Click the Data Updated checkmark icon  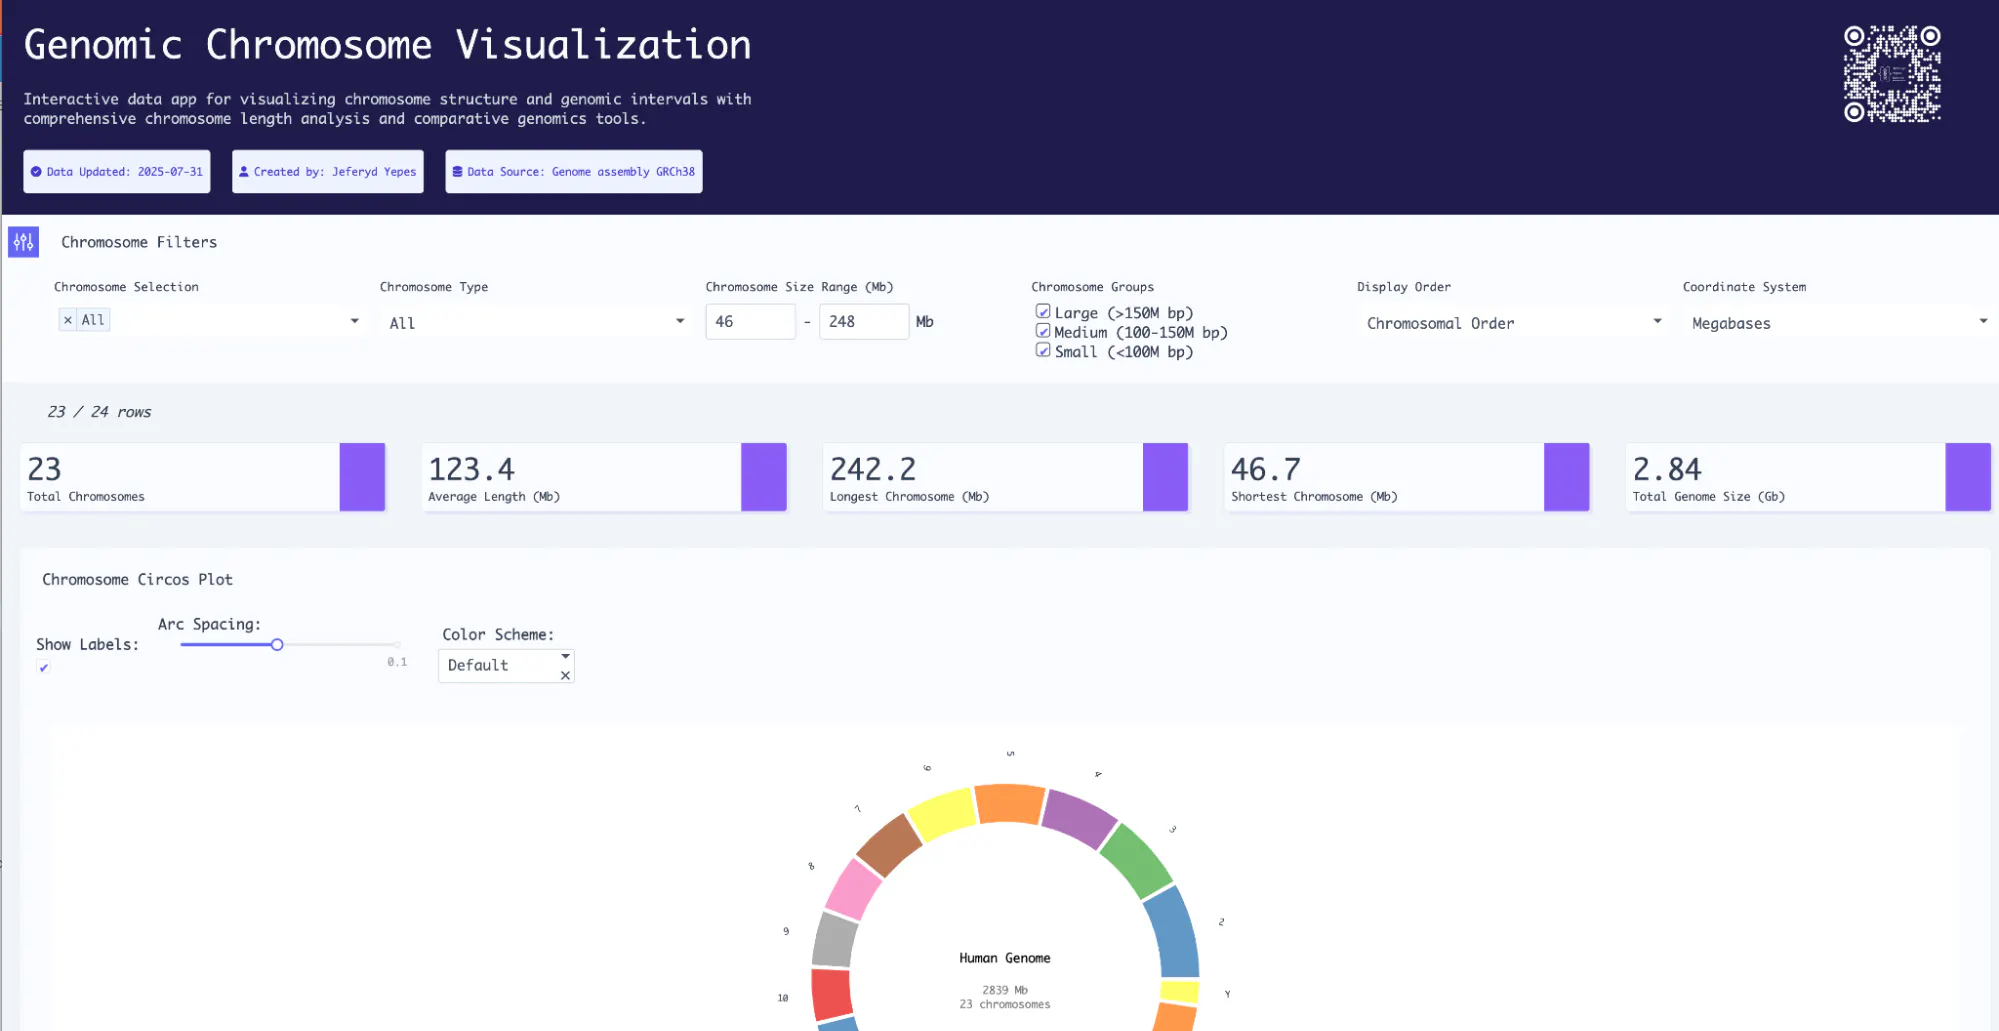36,172
